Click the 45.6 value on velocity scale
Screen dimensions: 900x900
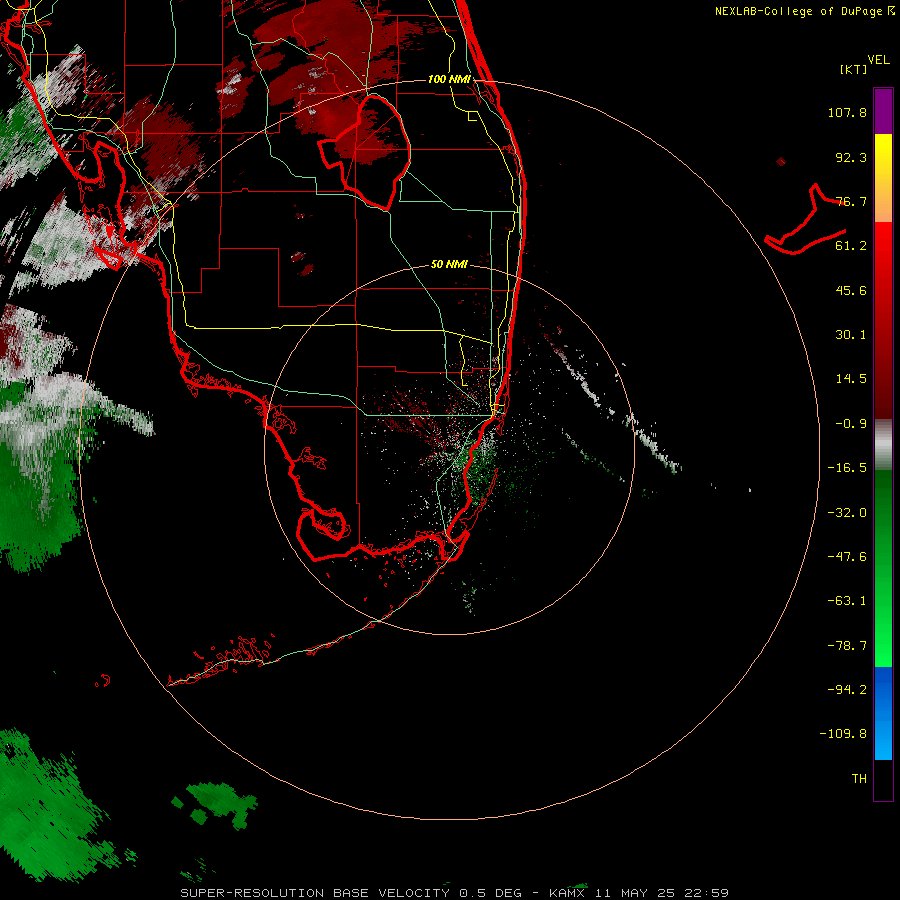(x=851, y=290)
